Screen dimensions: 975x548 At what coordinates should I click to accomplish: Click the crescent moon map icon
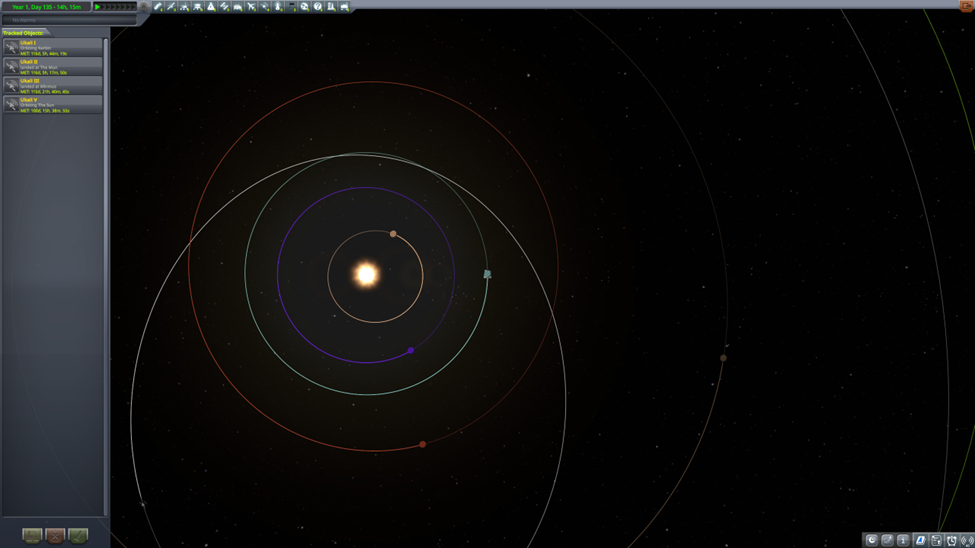point(872,541)
